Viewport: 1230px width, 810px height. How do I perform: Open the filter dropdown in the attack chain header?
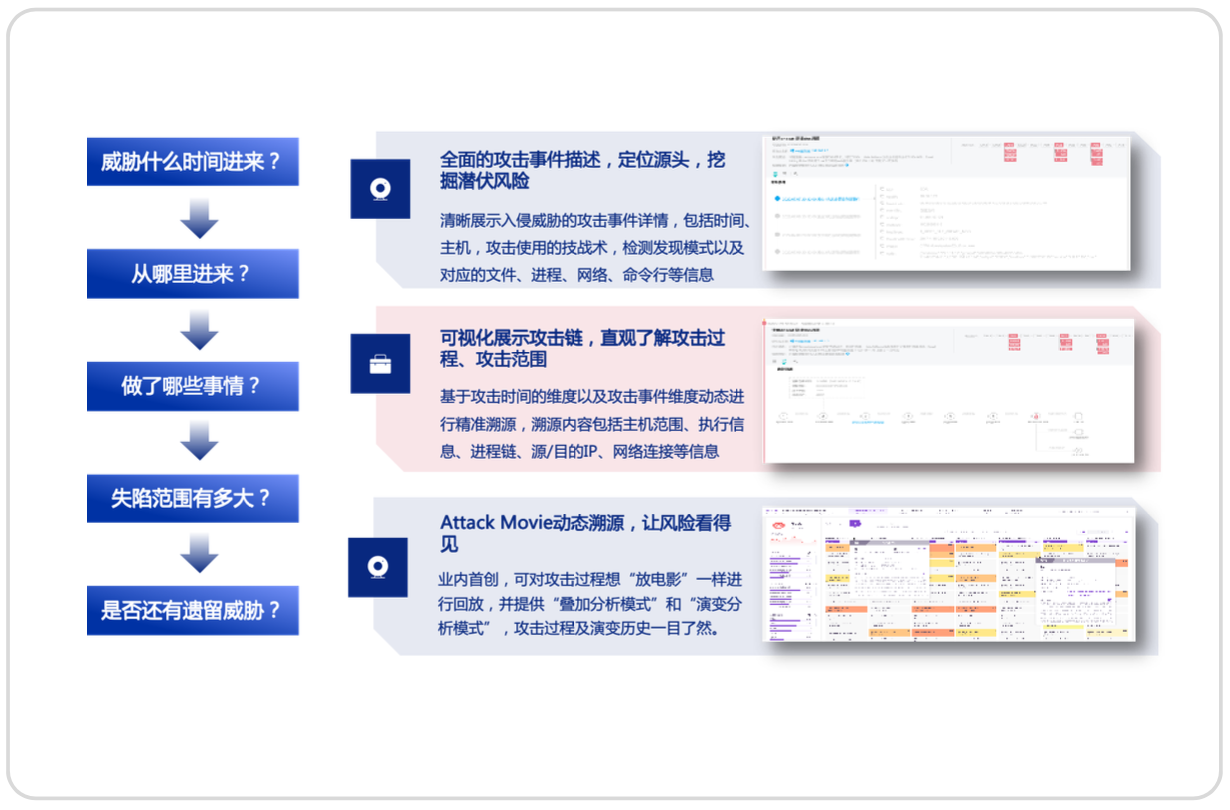pyautogui.click(x=970, y=335)
